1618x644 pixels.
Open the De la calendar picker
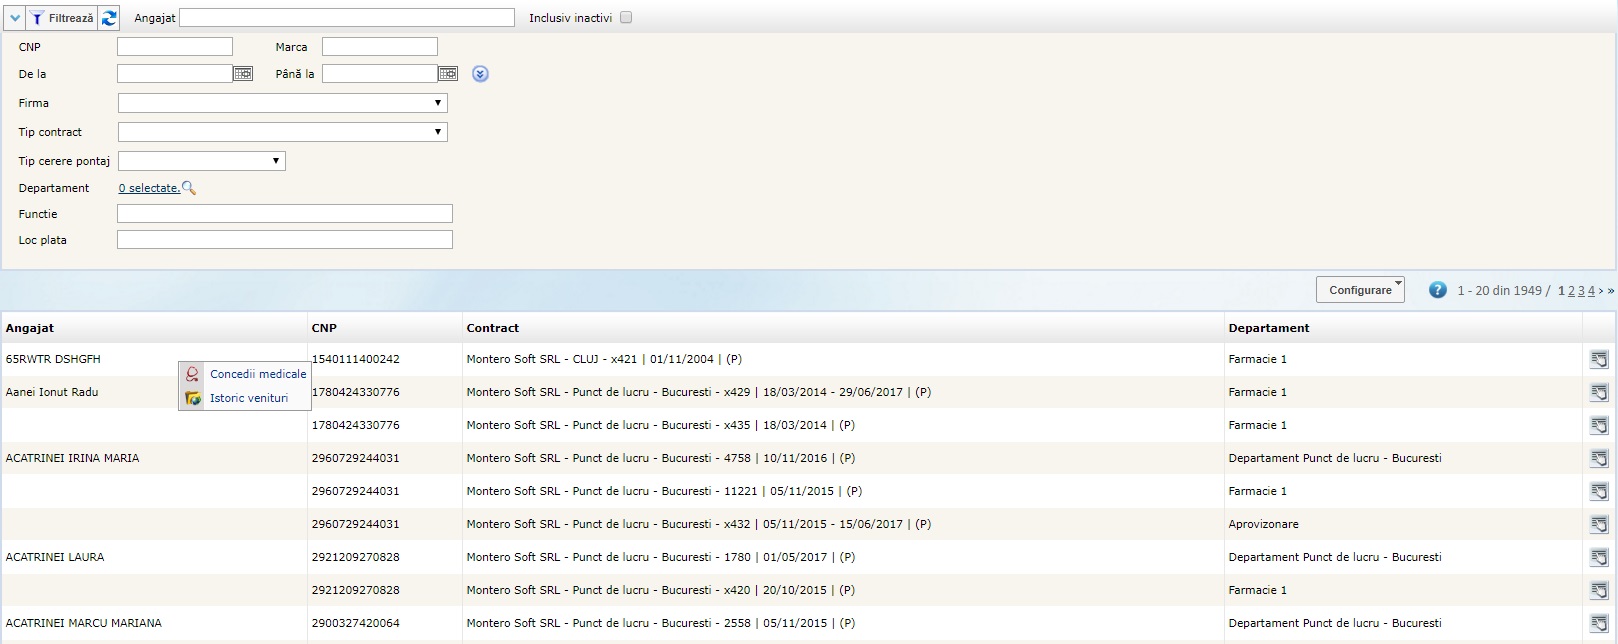(x=243, y=74)
